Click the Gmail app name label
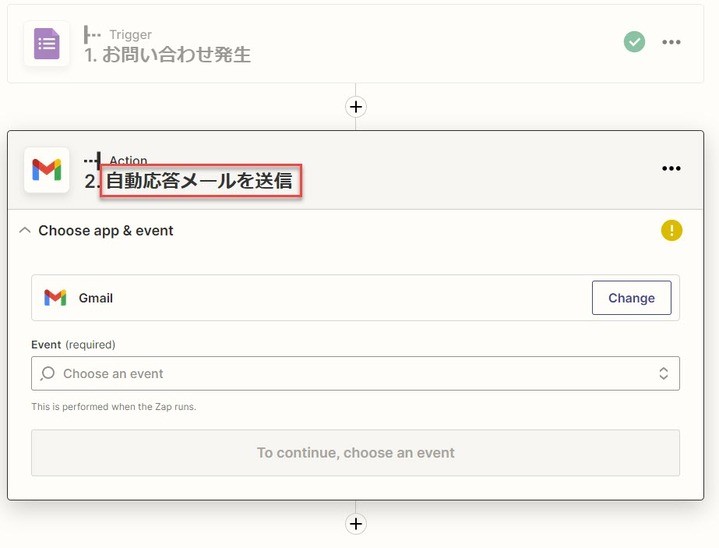This screenshot has width=719, height=548. click(x=96, y=298)
